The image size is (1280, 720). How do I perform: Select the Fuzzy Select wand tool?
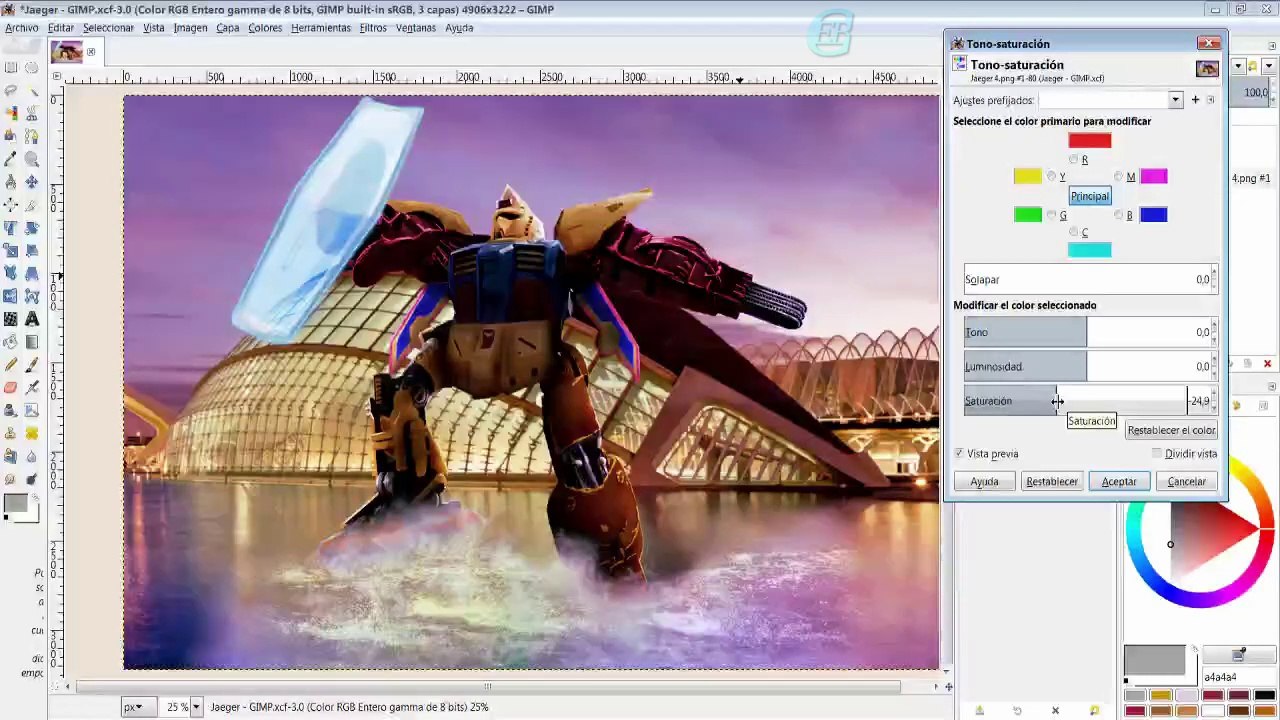pyautogui.click(x=32, y=91)
